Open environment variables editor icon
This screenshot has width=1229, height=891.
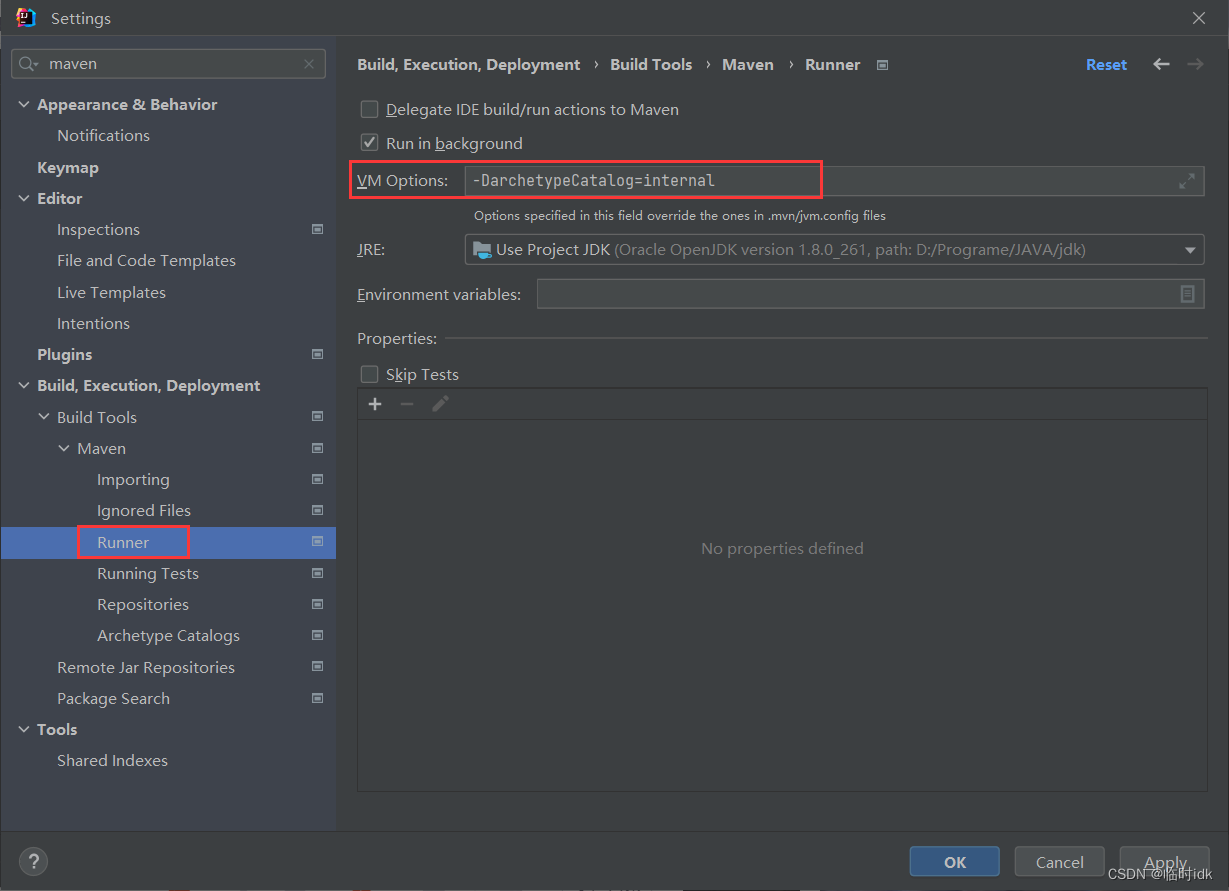coord(1187,294)
